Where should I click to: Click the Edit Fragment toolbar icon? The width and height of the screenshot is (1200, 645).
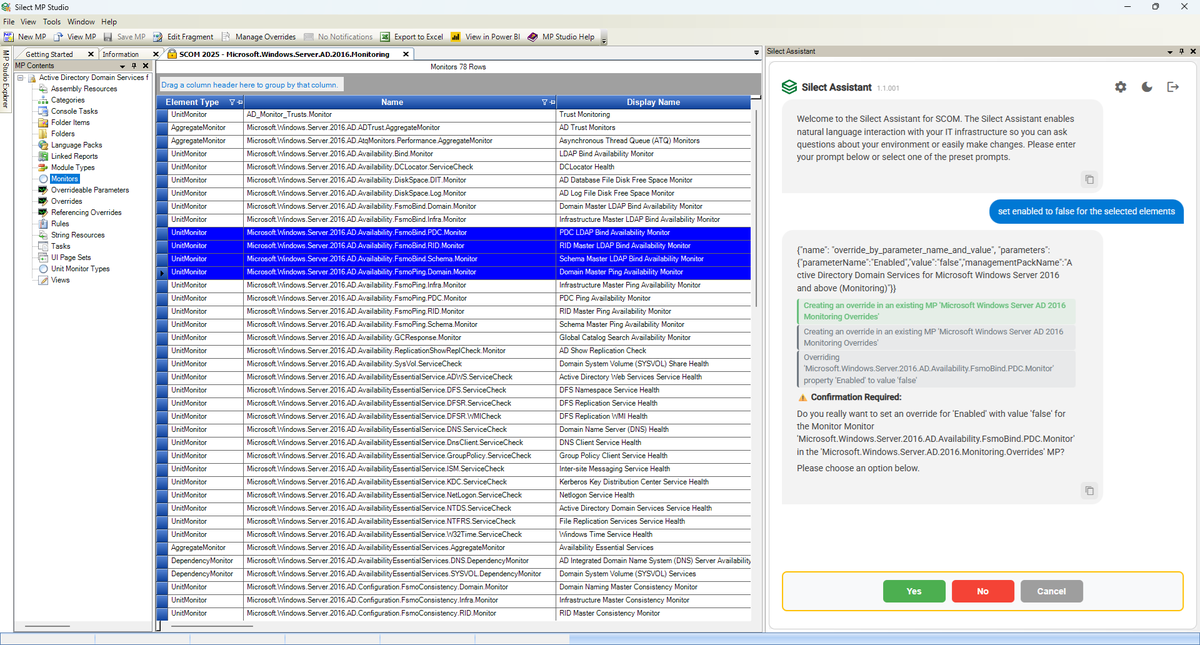click(x=159, y=37)
